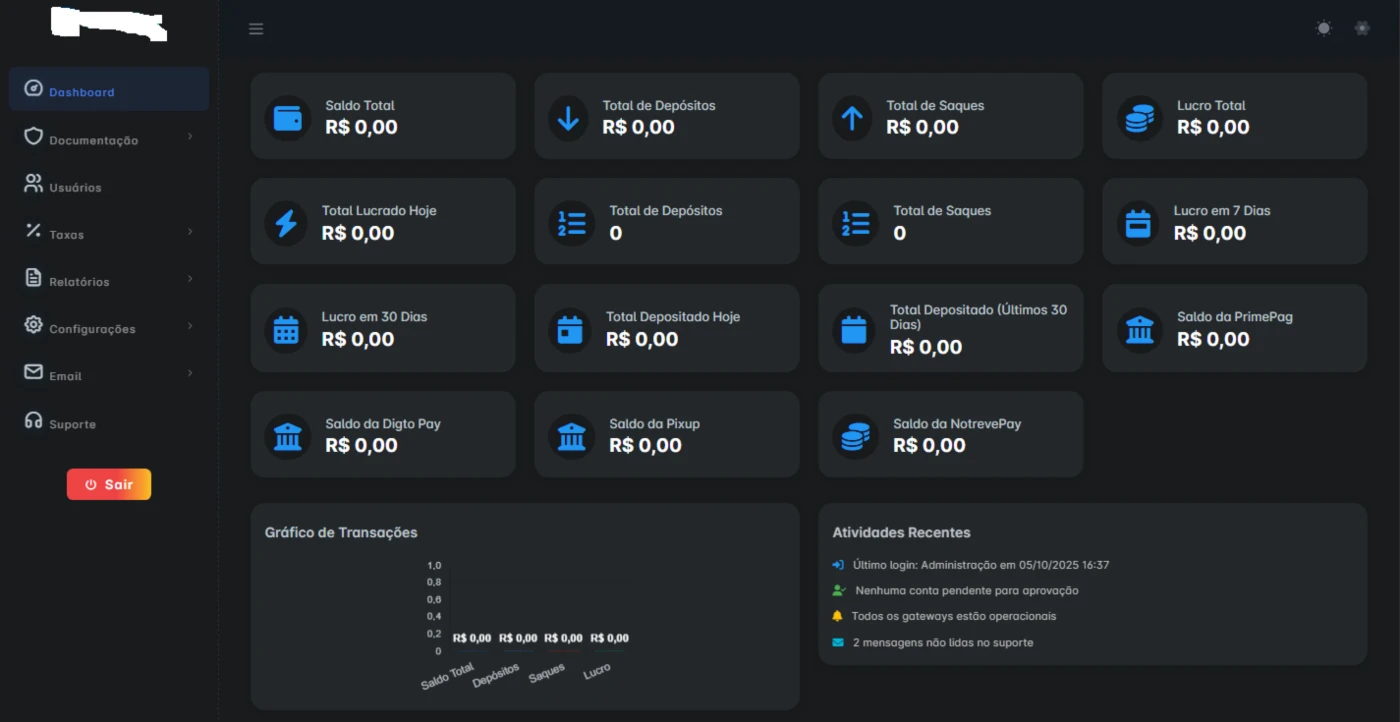Image resolution: width=1400 pixels, height=722 pixels.
Task: Expand the Relatórios submenu chevron
Action: pos(190,279)
